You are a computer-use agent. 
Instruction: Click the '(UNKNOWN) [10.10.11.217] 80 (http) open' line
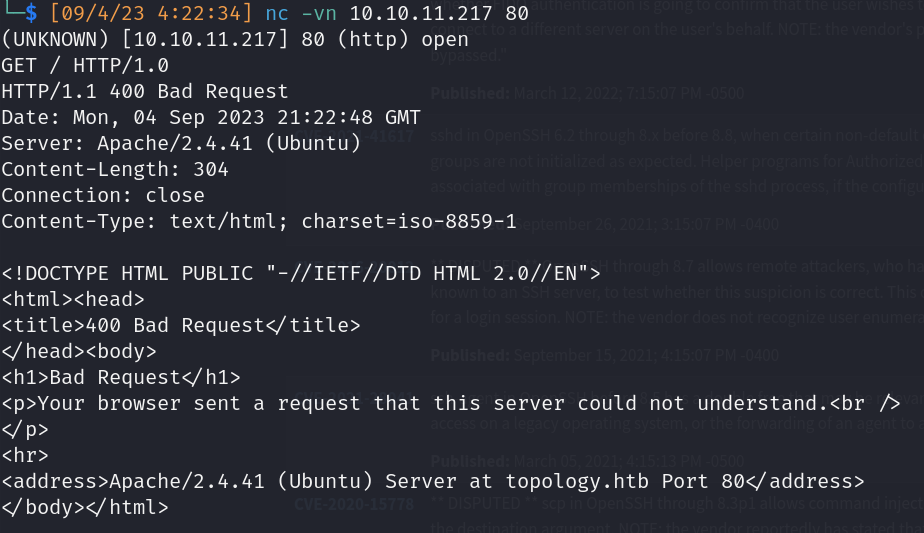pos(235,41)
